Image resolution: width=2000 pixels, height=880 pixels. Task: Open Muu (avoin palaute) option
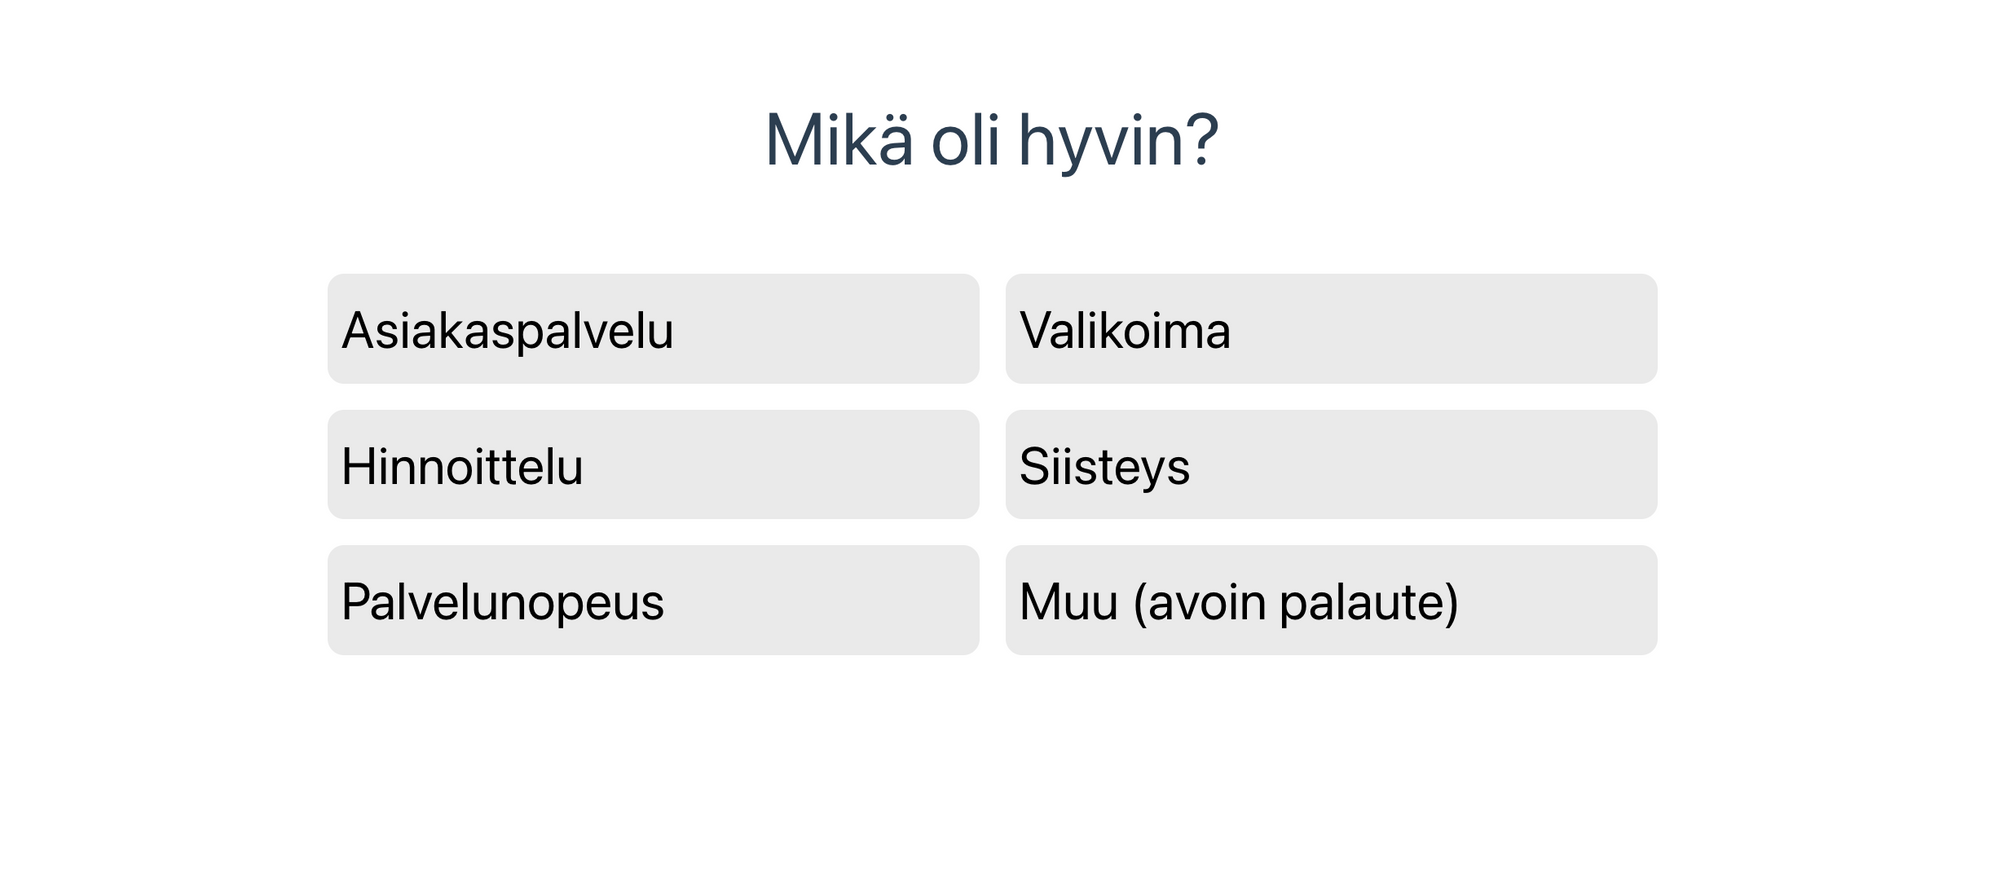[1331, 600]
